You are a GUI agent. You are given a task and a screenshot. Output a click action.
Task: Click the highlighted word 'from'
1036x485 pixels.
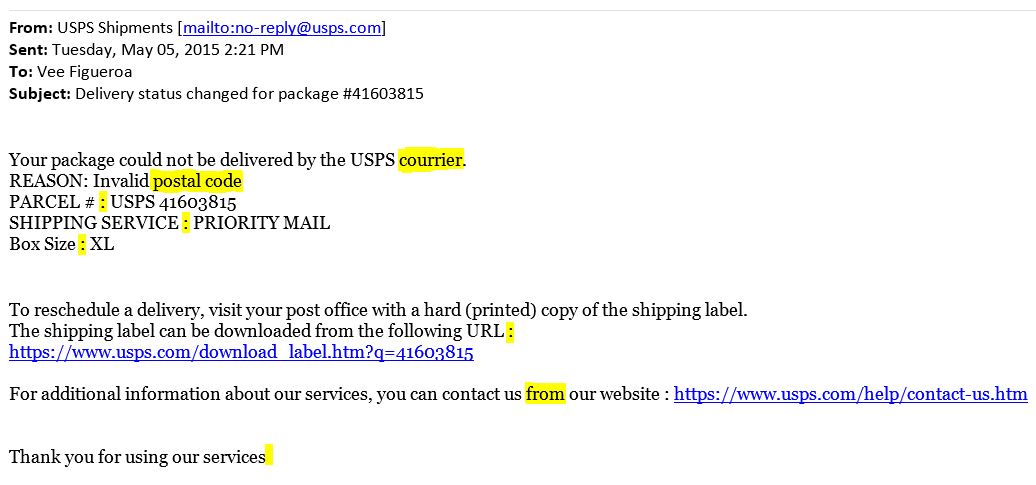coord(545,394)
